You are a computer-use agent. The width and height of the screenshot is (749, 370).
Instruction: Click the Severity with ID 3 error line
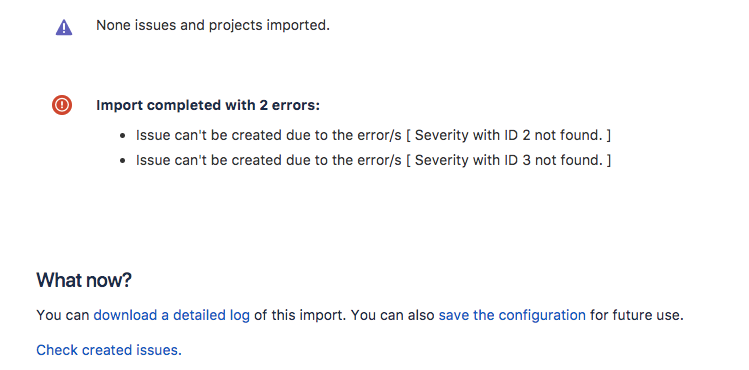(374, 160)
